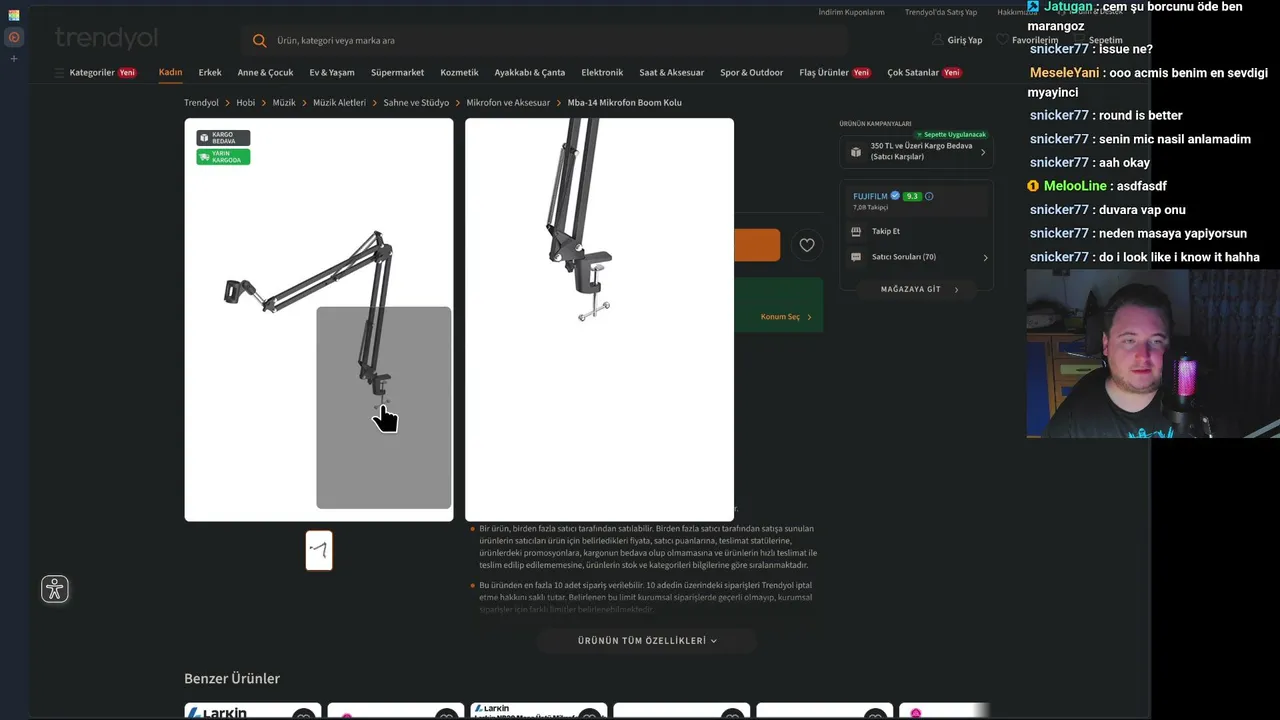This screenshot has width=1280, height=720.
Task: Click the 9.3 seller rating badge
Action: click(911, 196)
